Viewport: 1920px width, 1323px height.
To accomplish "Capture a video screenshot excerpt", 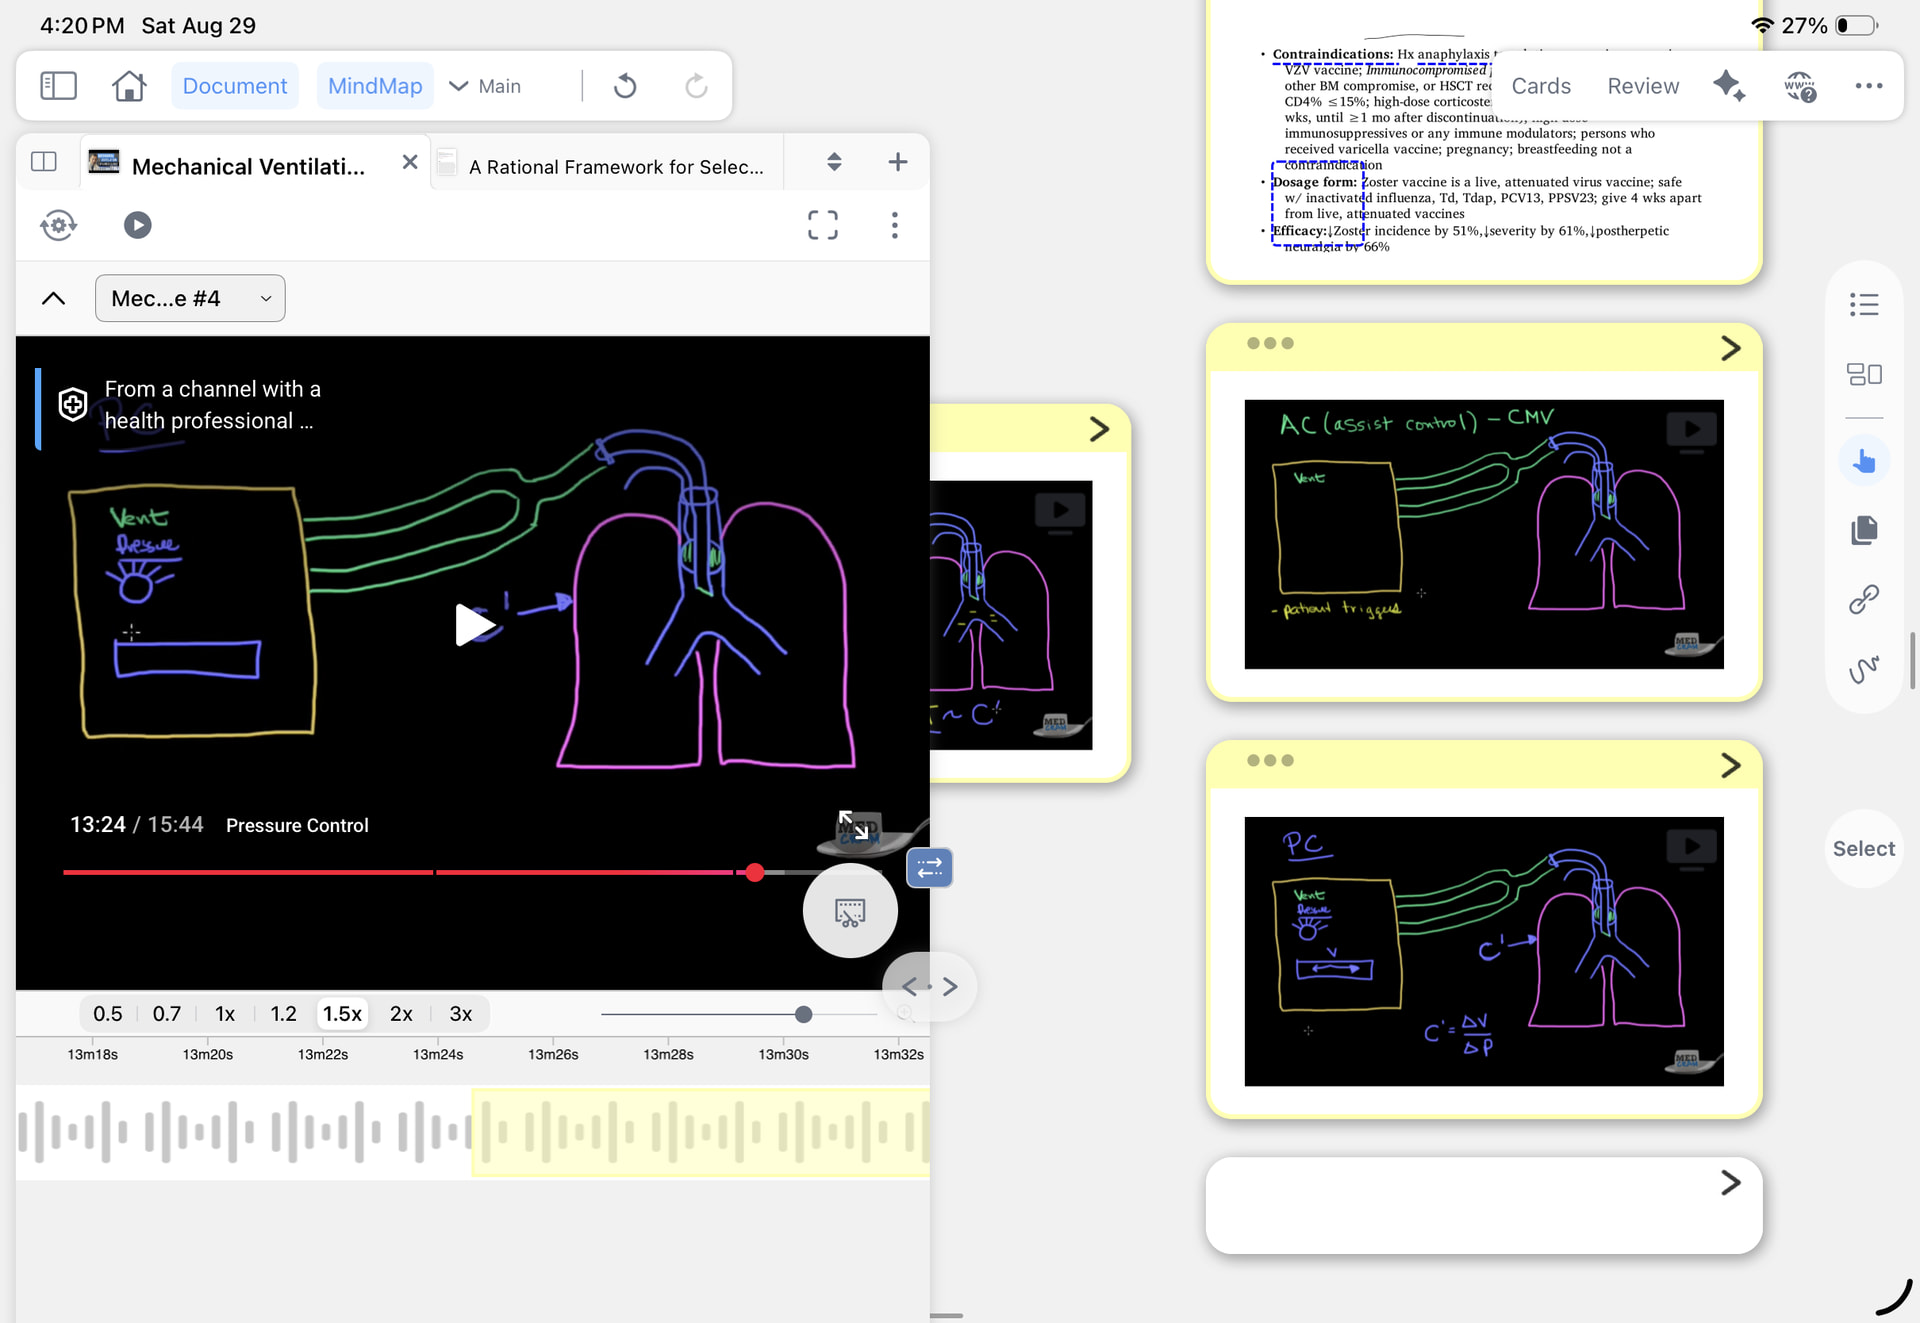I will coord(850,911).
